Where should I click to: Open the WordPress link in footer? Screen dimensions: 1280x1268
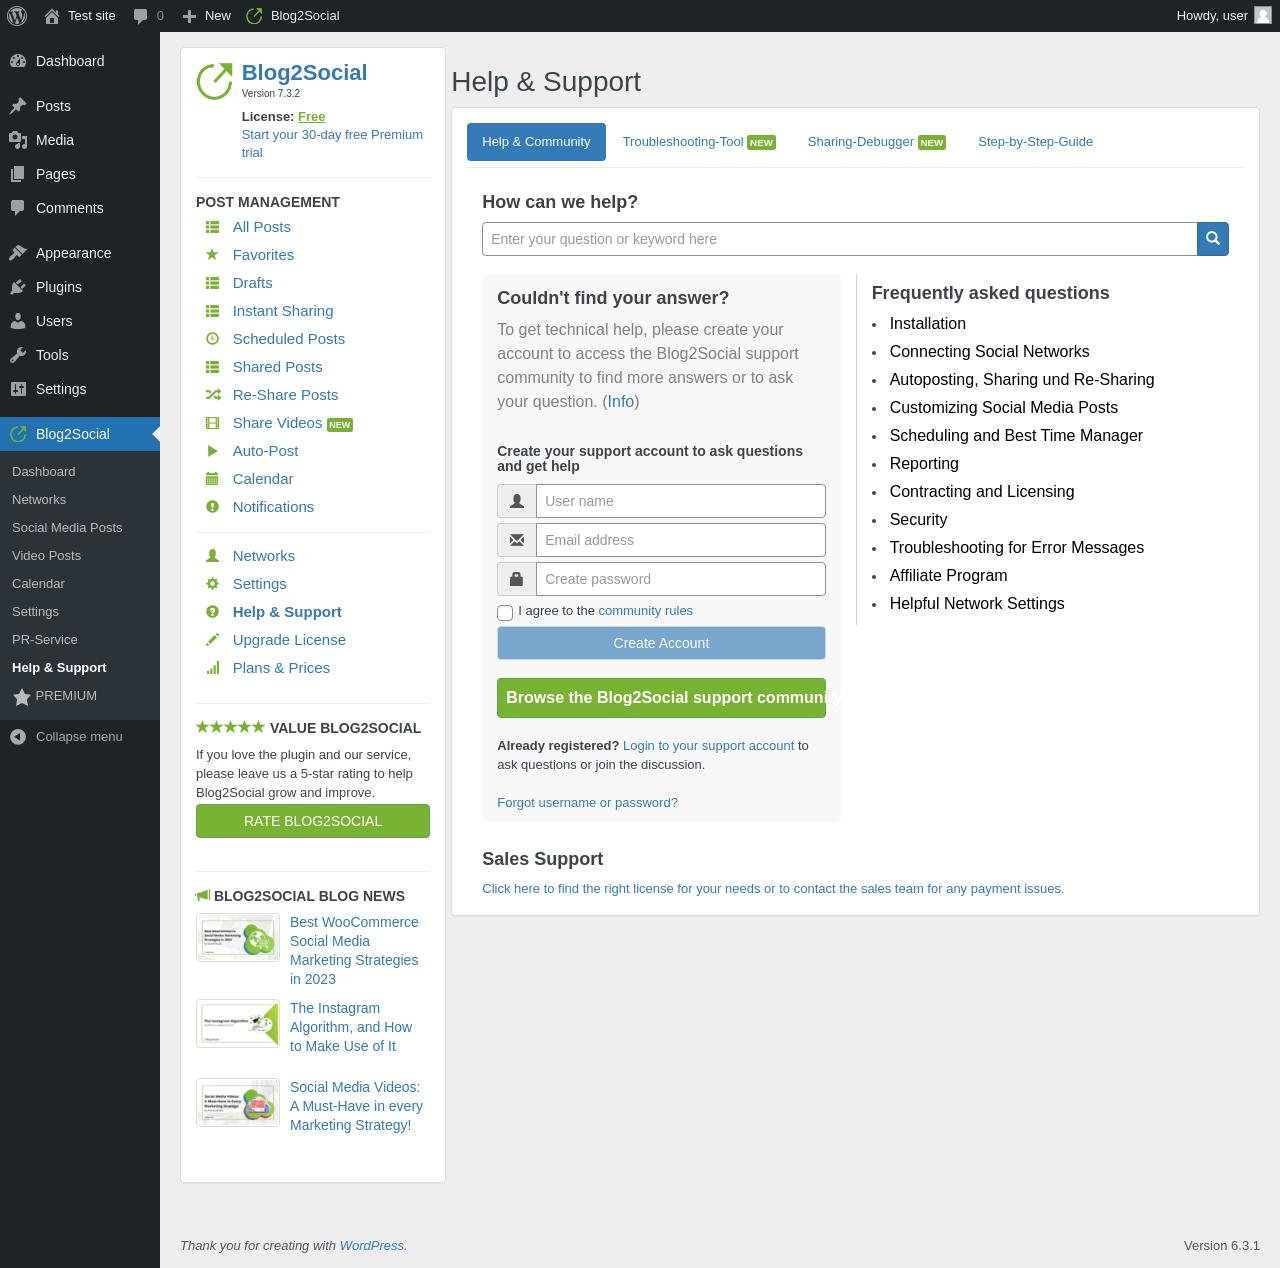372,1246
